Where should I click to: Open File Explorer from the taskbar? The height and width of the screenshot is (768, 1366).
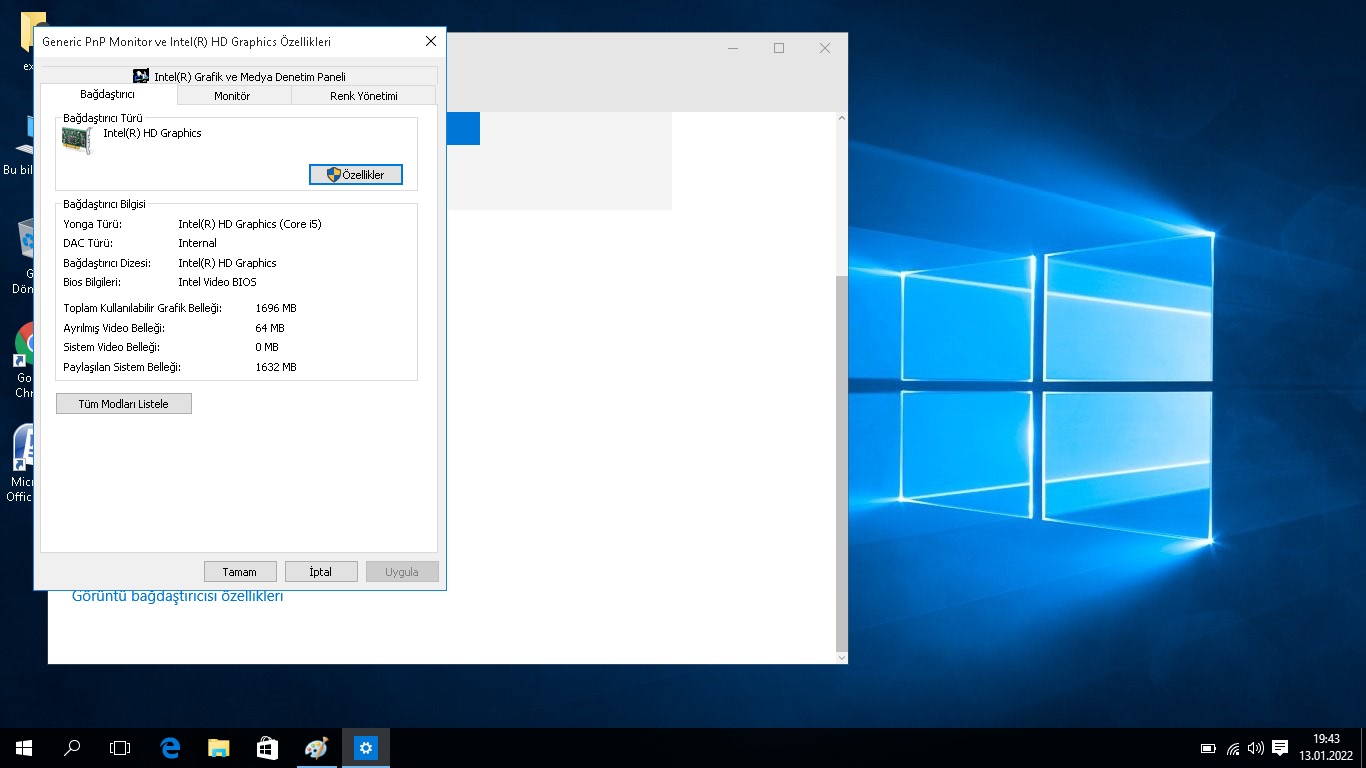pos(218,748)
